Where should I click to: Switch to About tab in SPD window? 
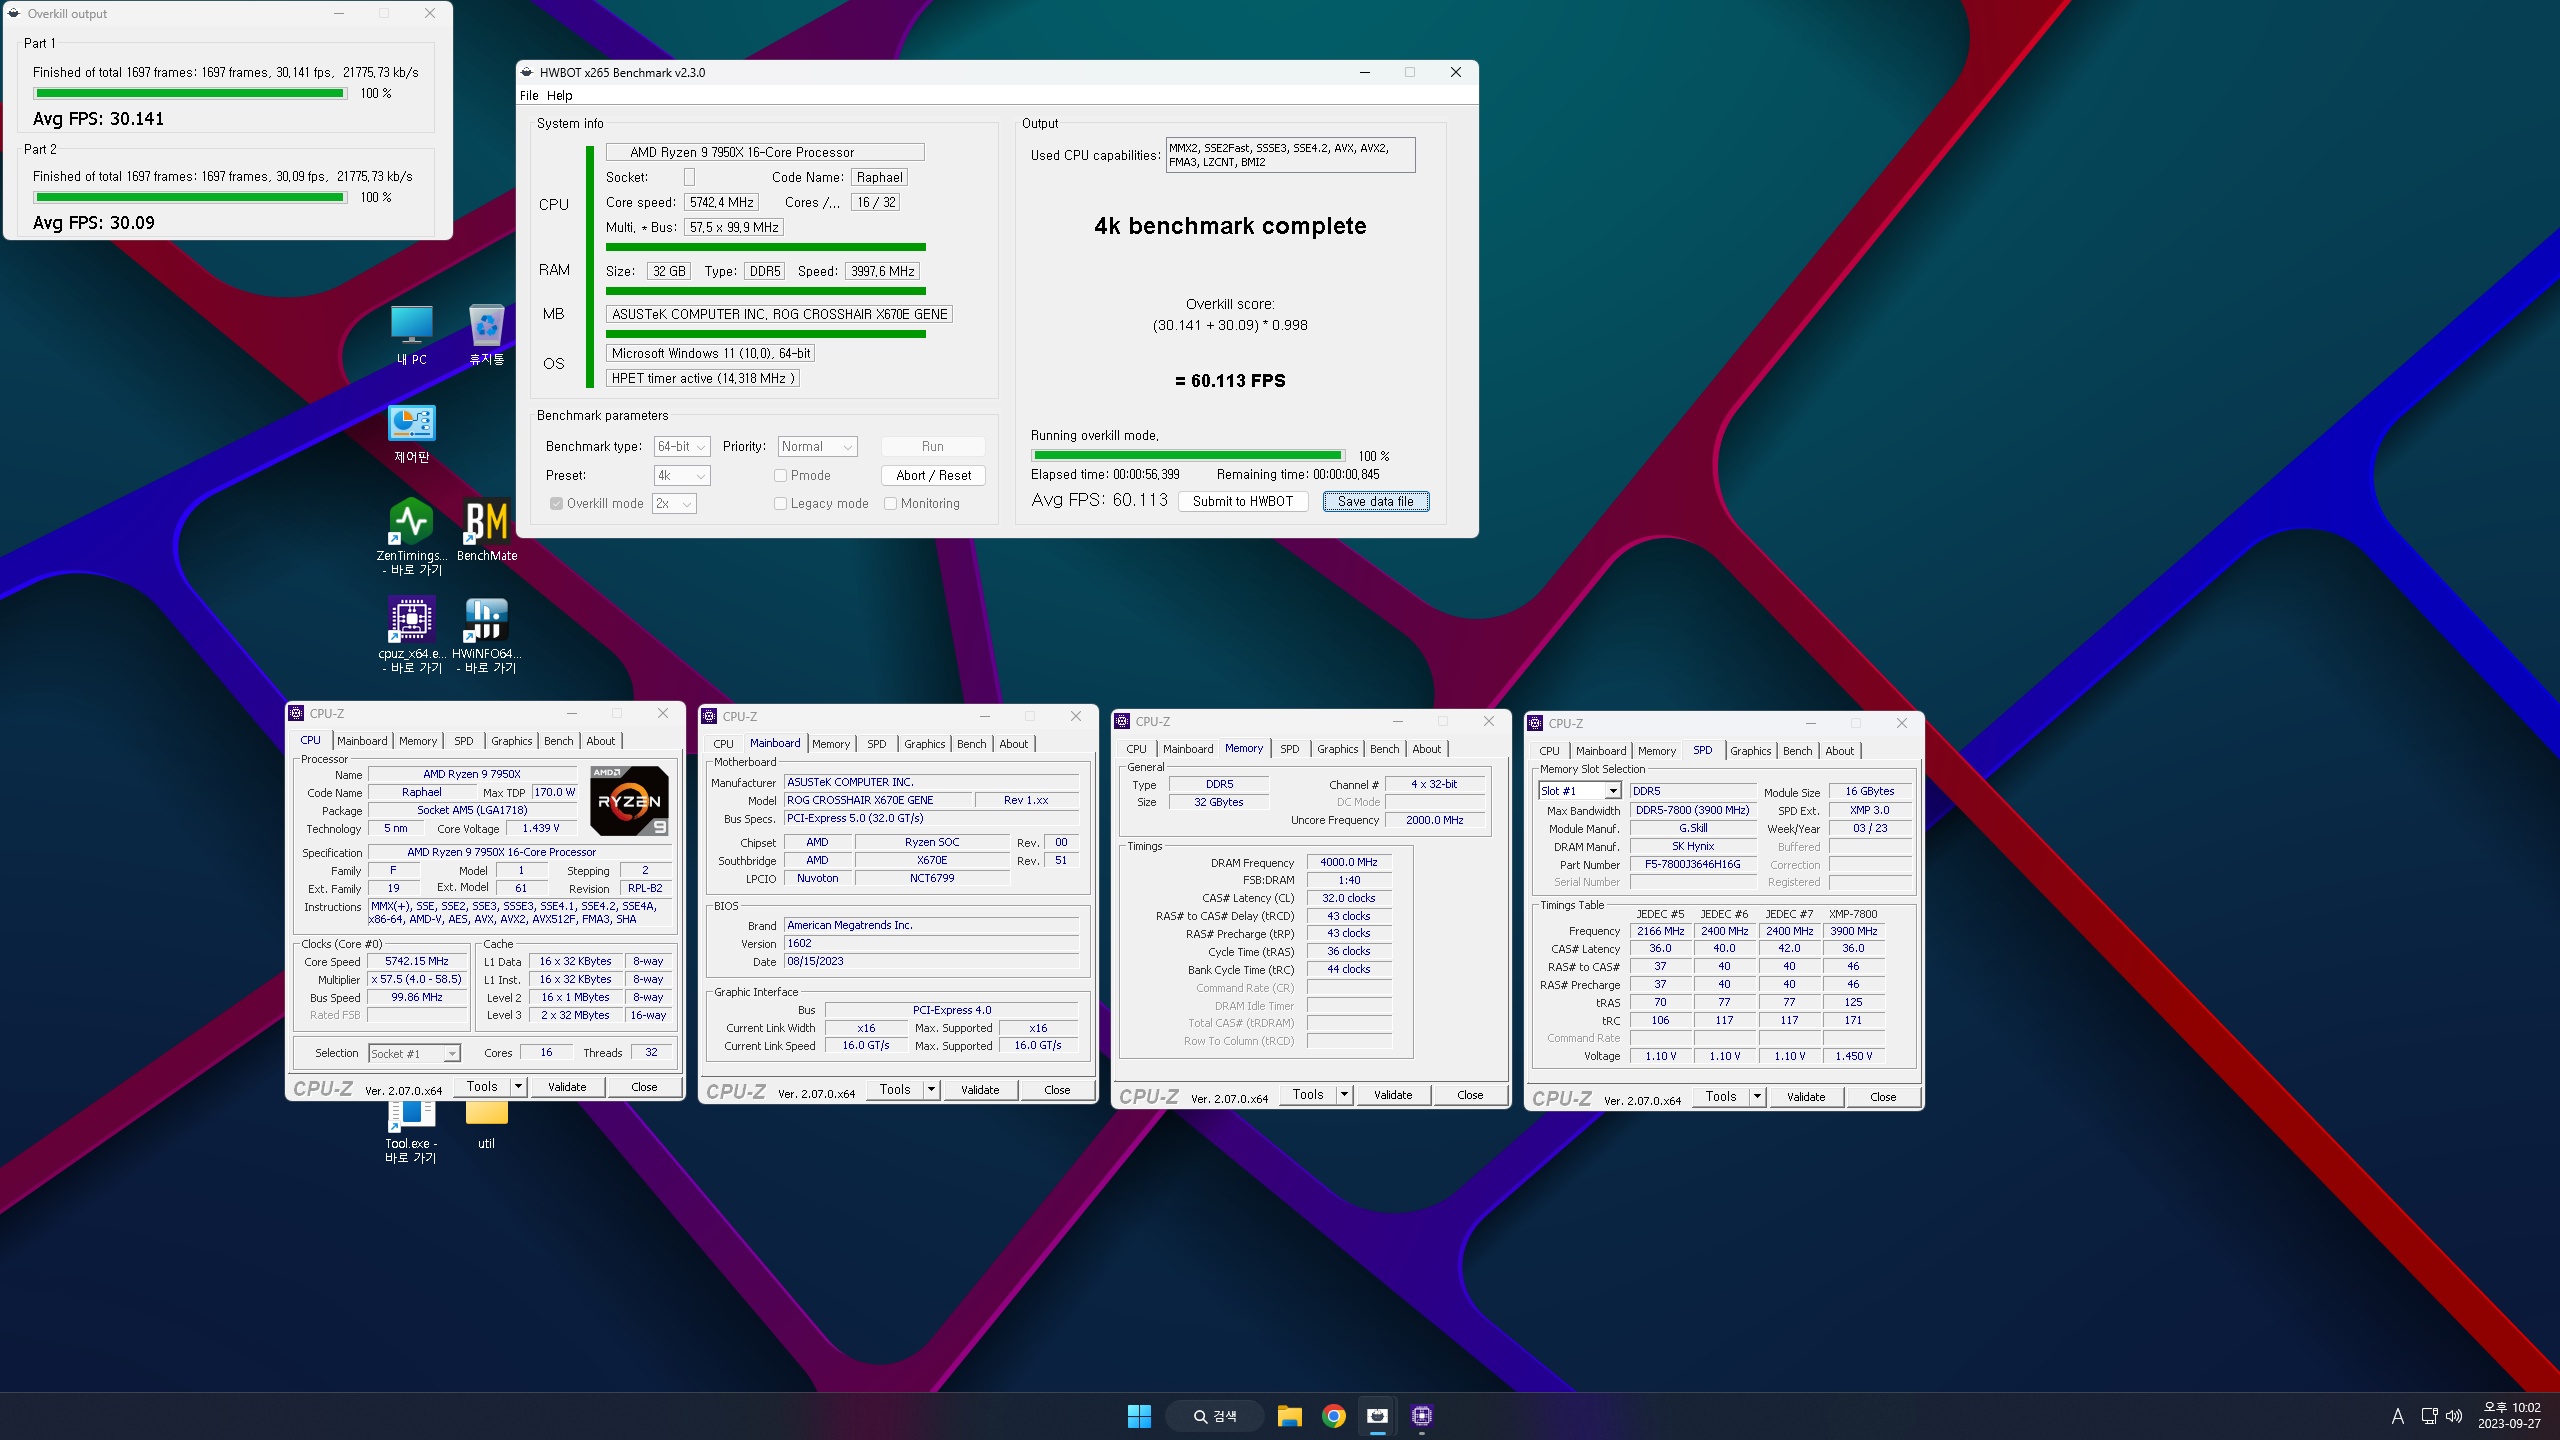click(1839, 751)
